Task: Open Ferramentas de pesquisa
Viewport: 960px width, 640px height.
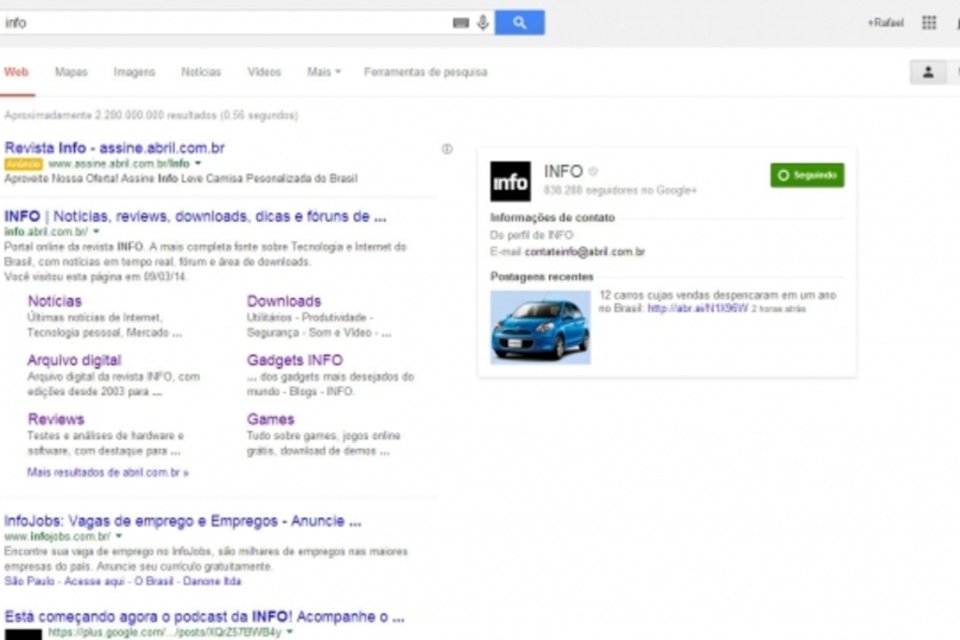Action: pyautogui.click(x=425, y=72)
